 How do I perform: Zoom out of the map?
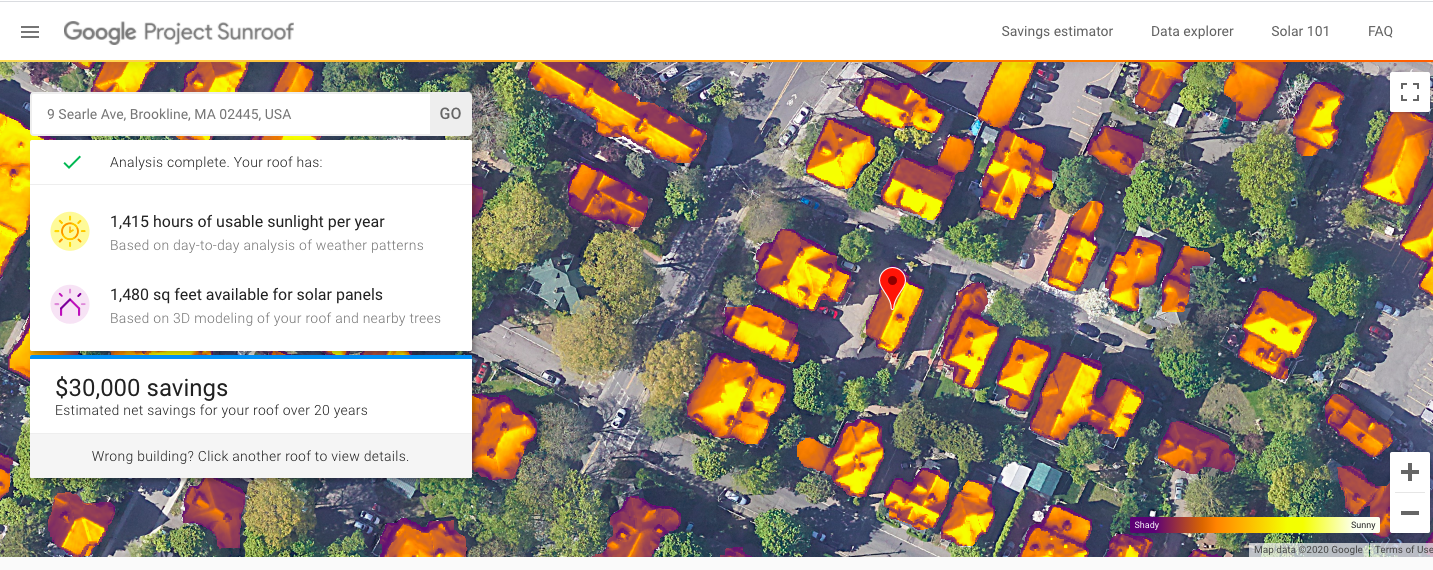click(x=1410, y=514)
